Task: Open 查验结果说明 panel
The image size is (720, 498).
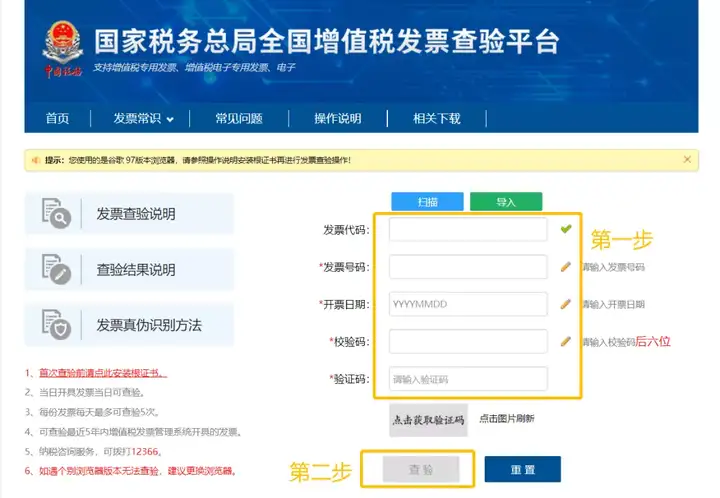Action: coord(129,269)
